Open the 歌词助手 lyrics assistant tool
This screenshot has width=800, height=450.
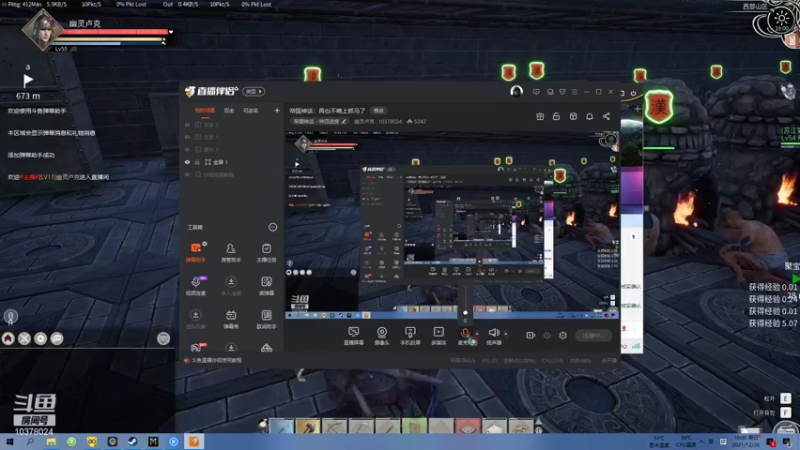266,319
